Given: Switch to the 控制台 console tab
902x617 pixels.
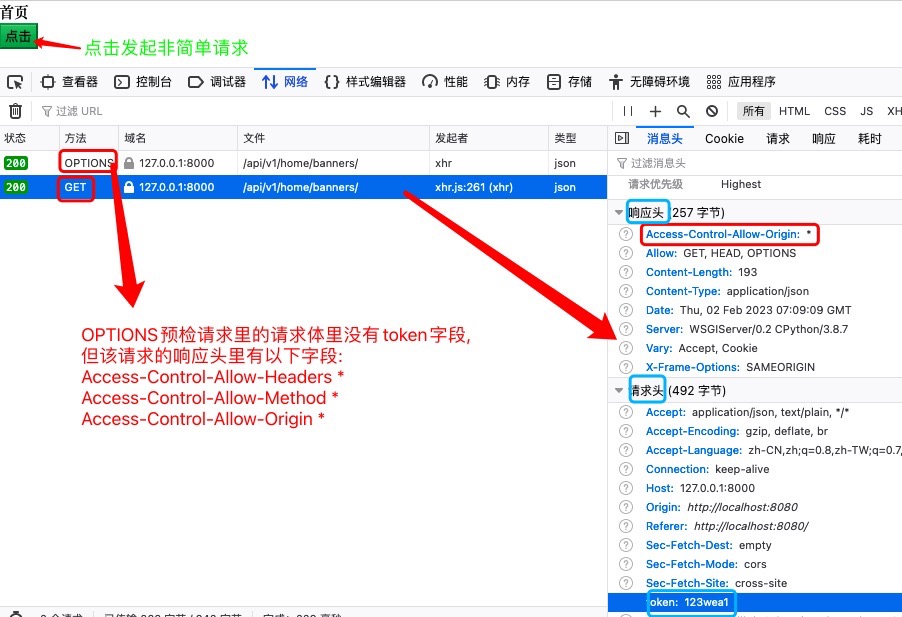Looking at the screenshot, I should [143, 82].
